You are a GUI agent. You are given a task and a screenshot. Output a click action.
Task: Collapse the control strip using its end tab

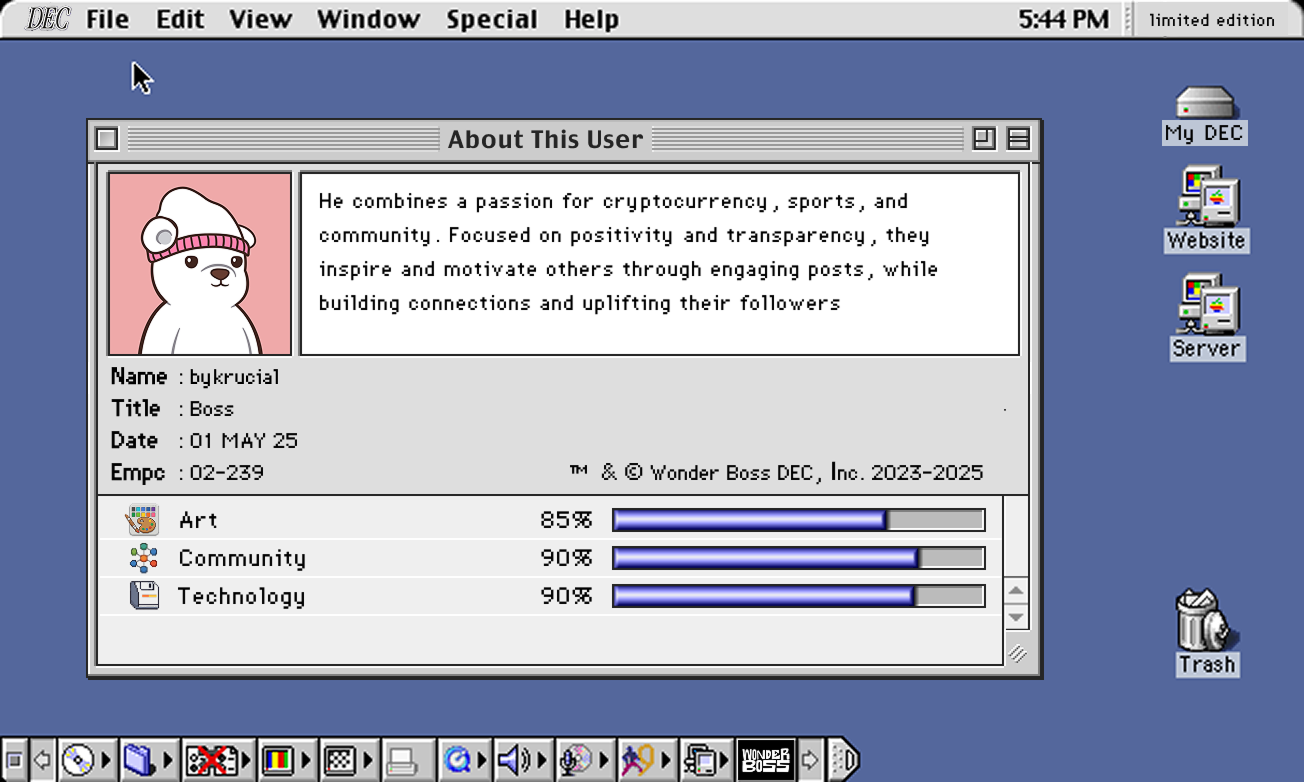pyautogui.click(x=844, y=762)
